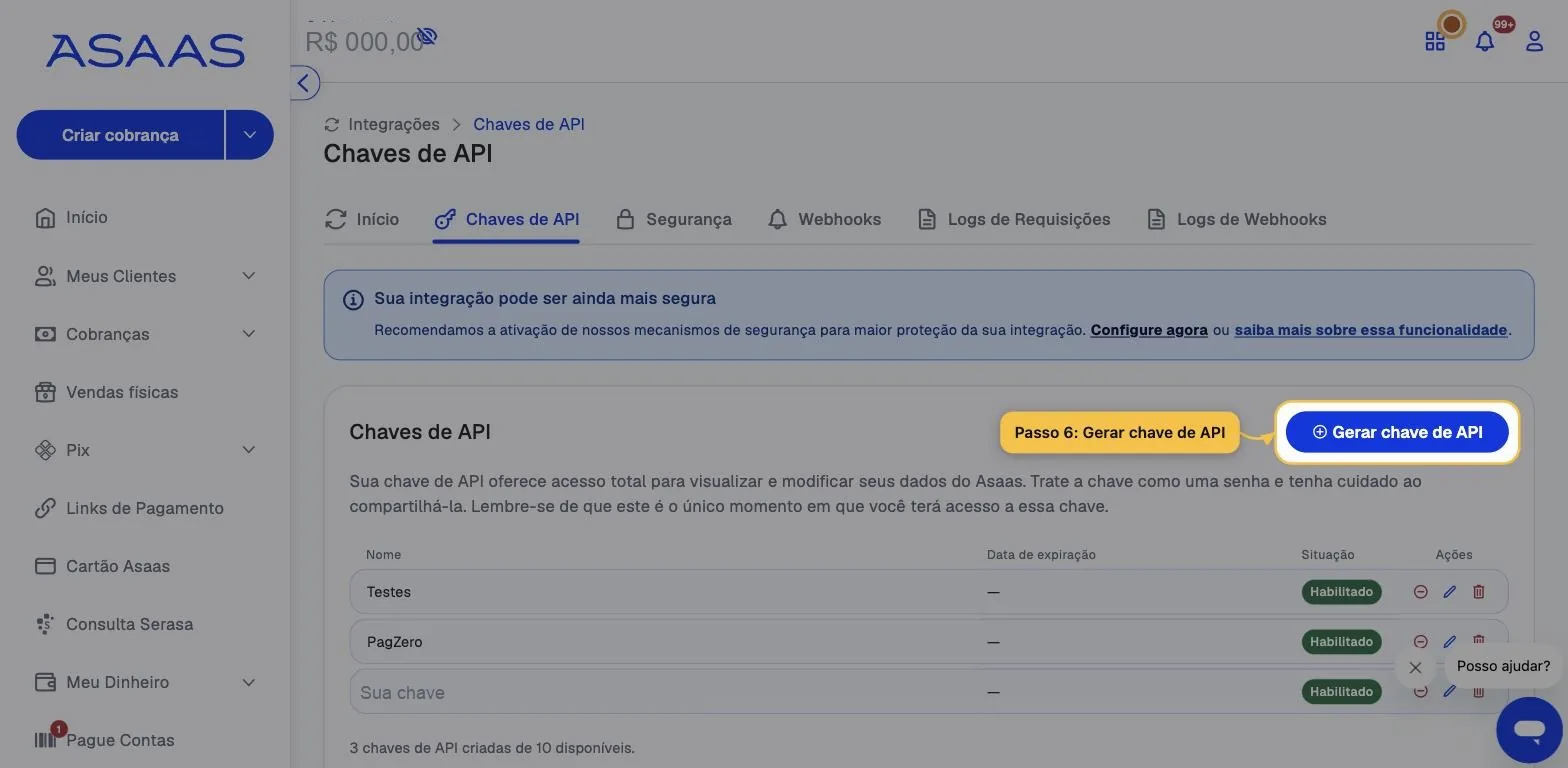Screen dimensions: 1568x768
Task: Open saiba mais sobre essa funcionalidade link
Action: point(1371,330)
